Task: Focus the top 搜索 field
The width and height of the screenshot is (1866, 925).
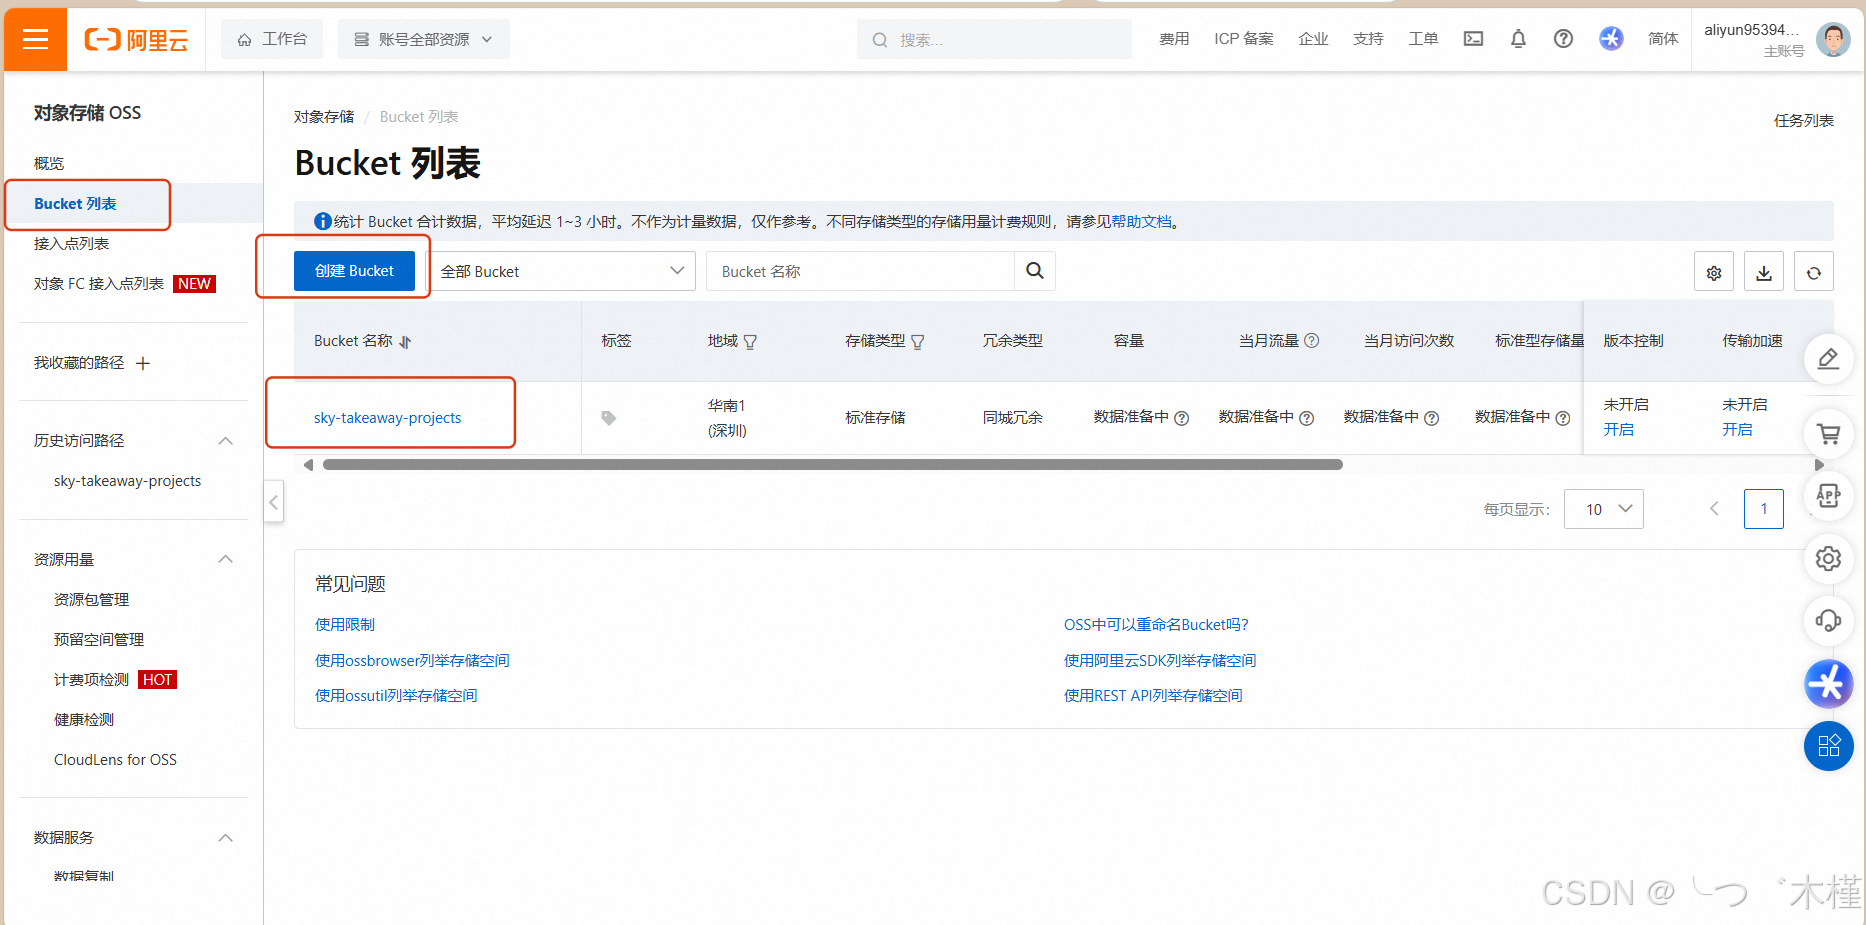Action: (x=994, y=39)
